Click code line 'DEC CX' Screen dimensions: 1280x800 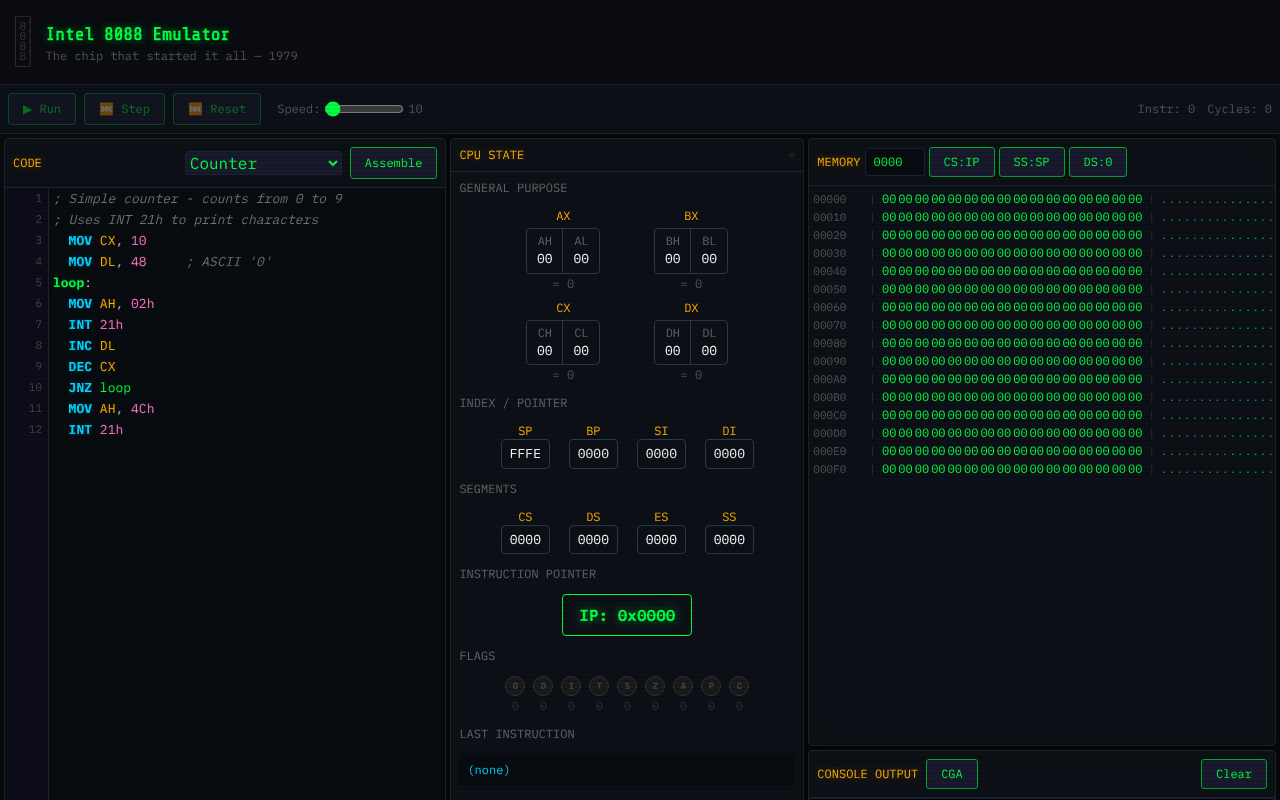point(92,367)
